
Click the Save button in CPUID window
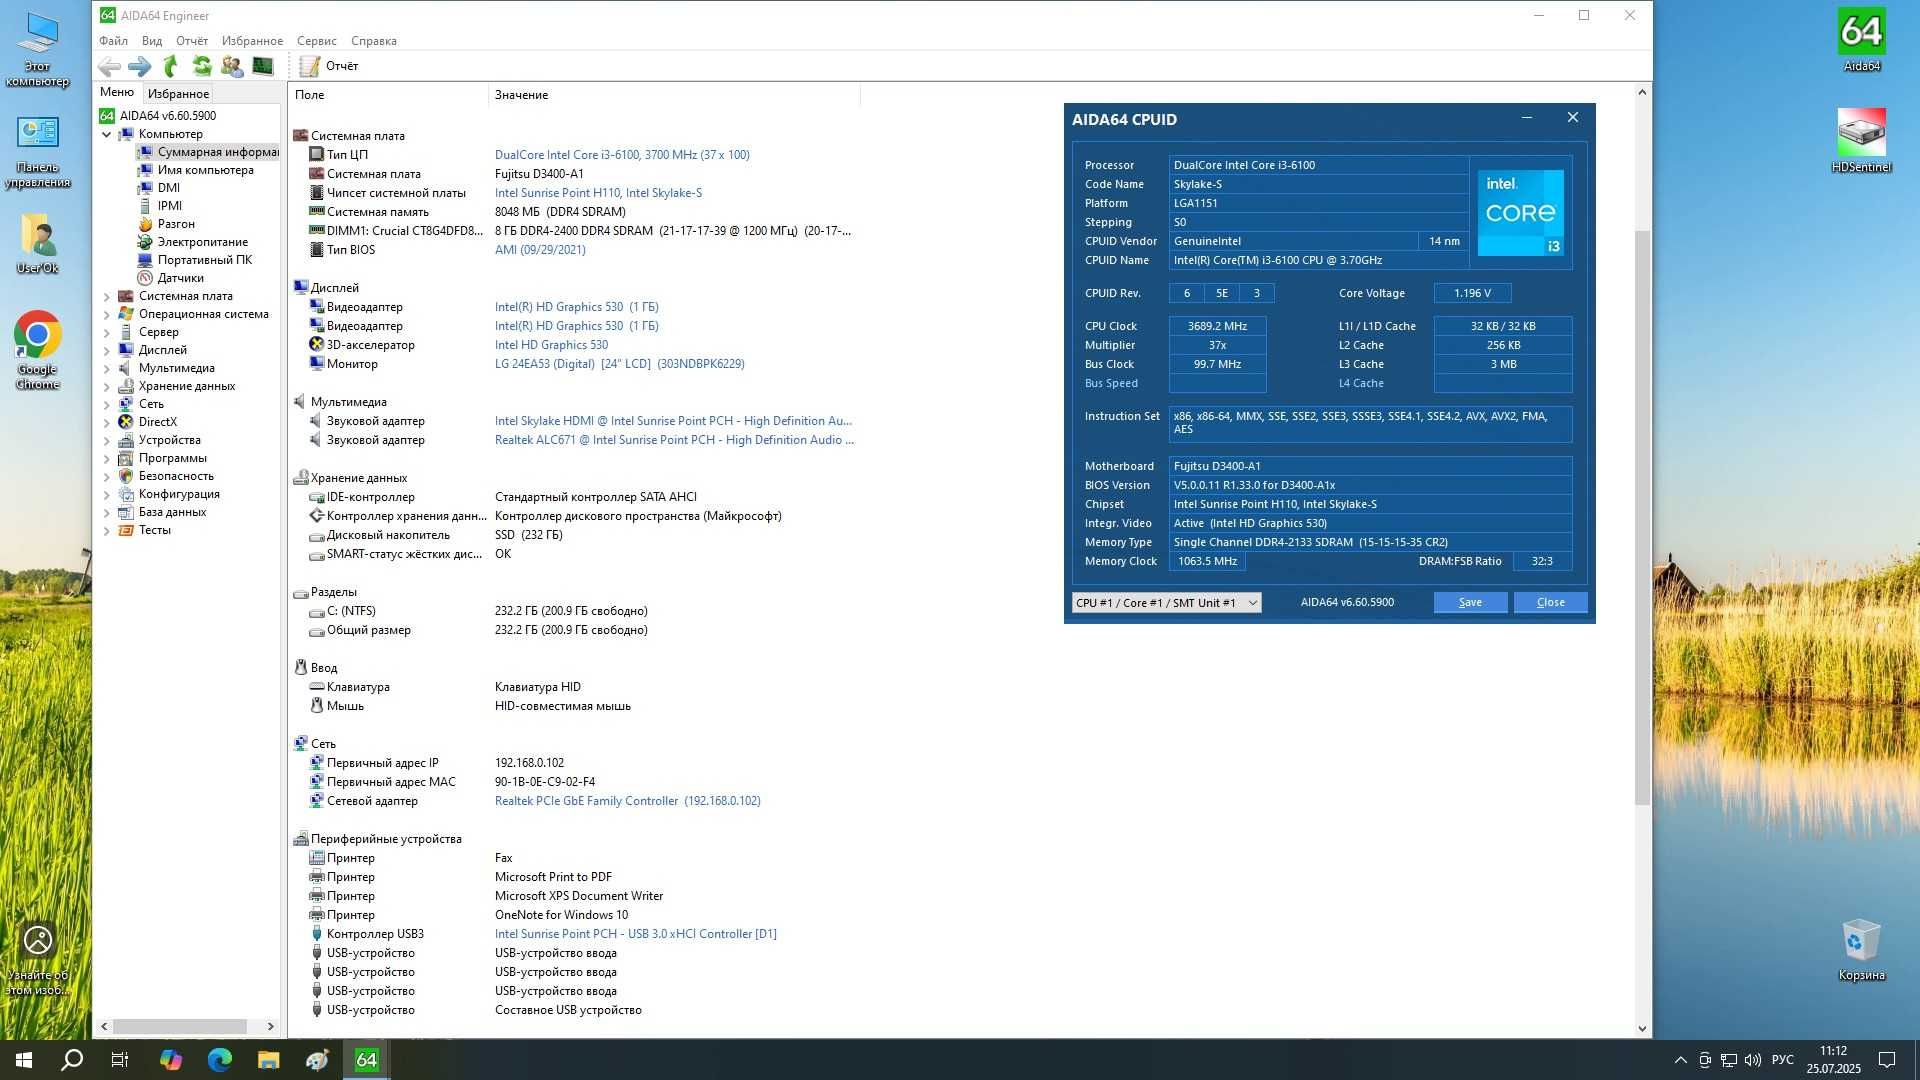[x=1470, y=602]
